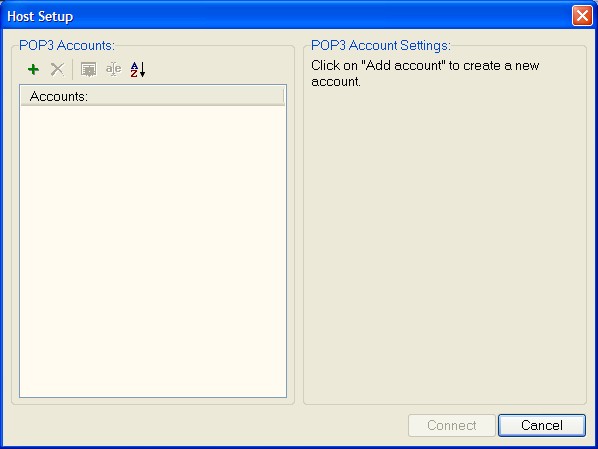This screenshot has width=598, height=449.
Task: Click the toolbar separator beside the delete icon
Action: click(x=72, y=69)
